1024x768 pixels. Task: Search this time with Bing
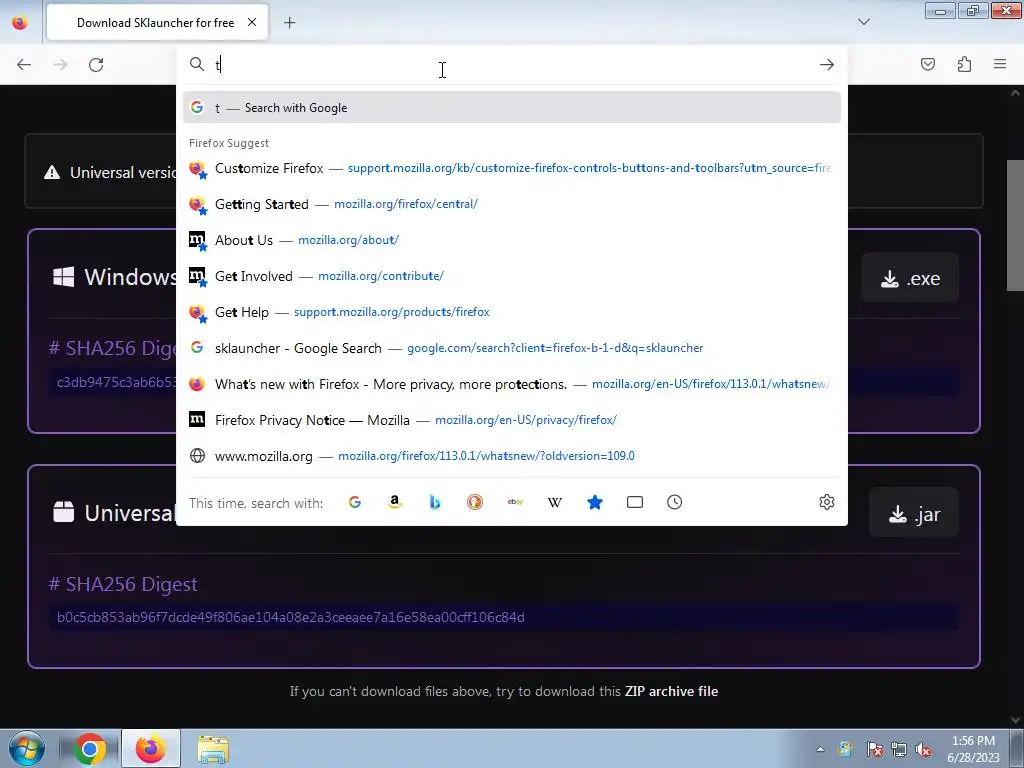click(435, 502)
